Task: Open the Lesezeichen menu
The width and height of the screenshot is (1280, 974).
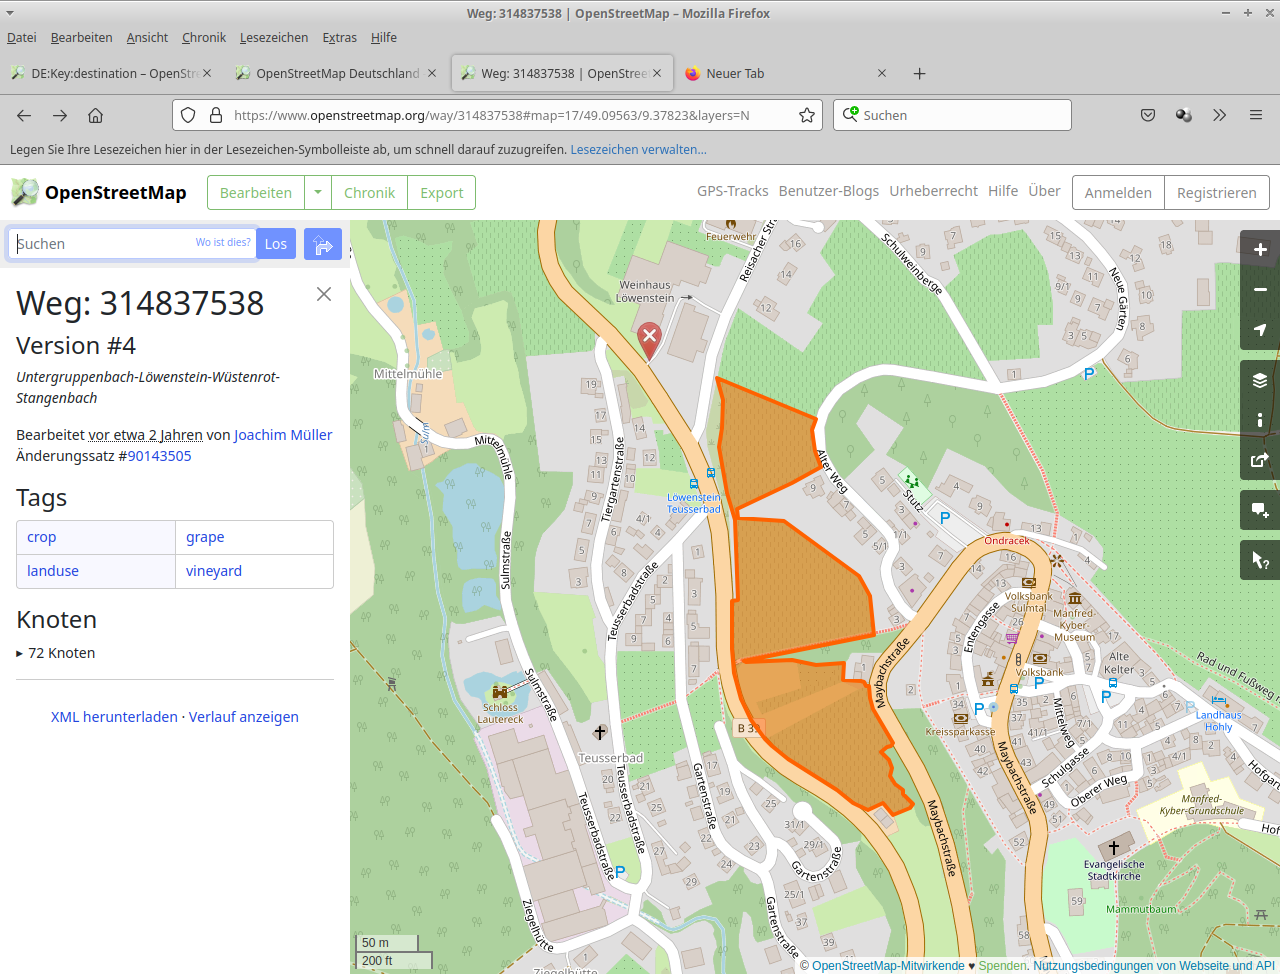Action: coord(273,37)
